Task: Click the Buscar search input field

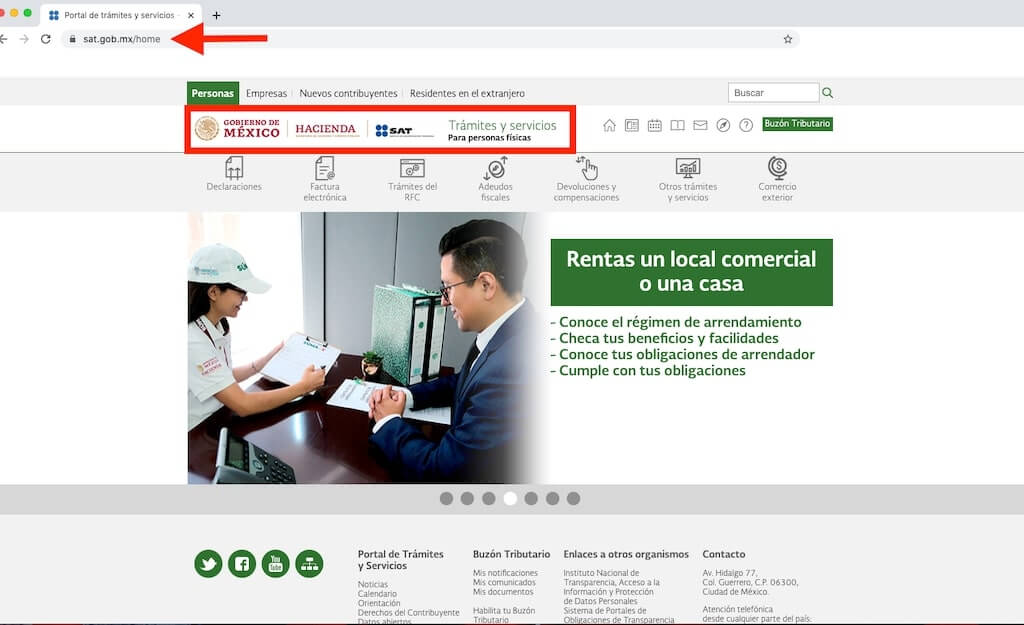Action: pyautogui.click(x=773, y=93)
